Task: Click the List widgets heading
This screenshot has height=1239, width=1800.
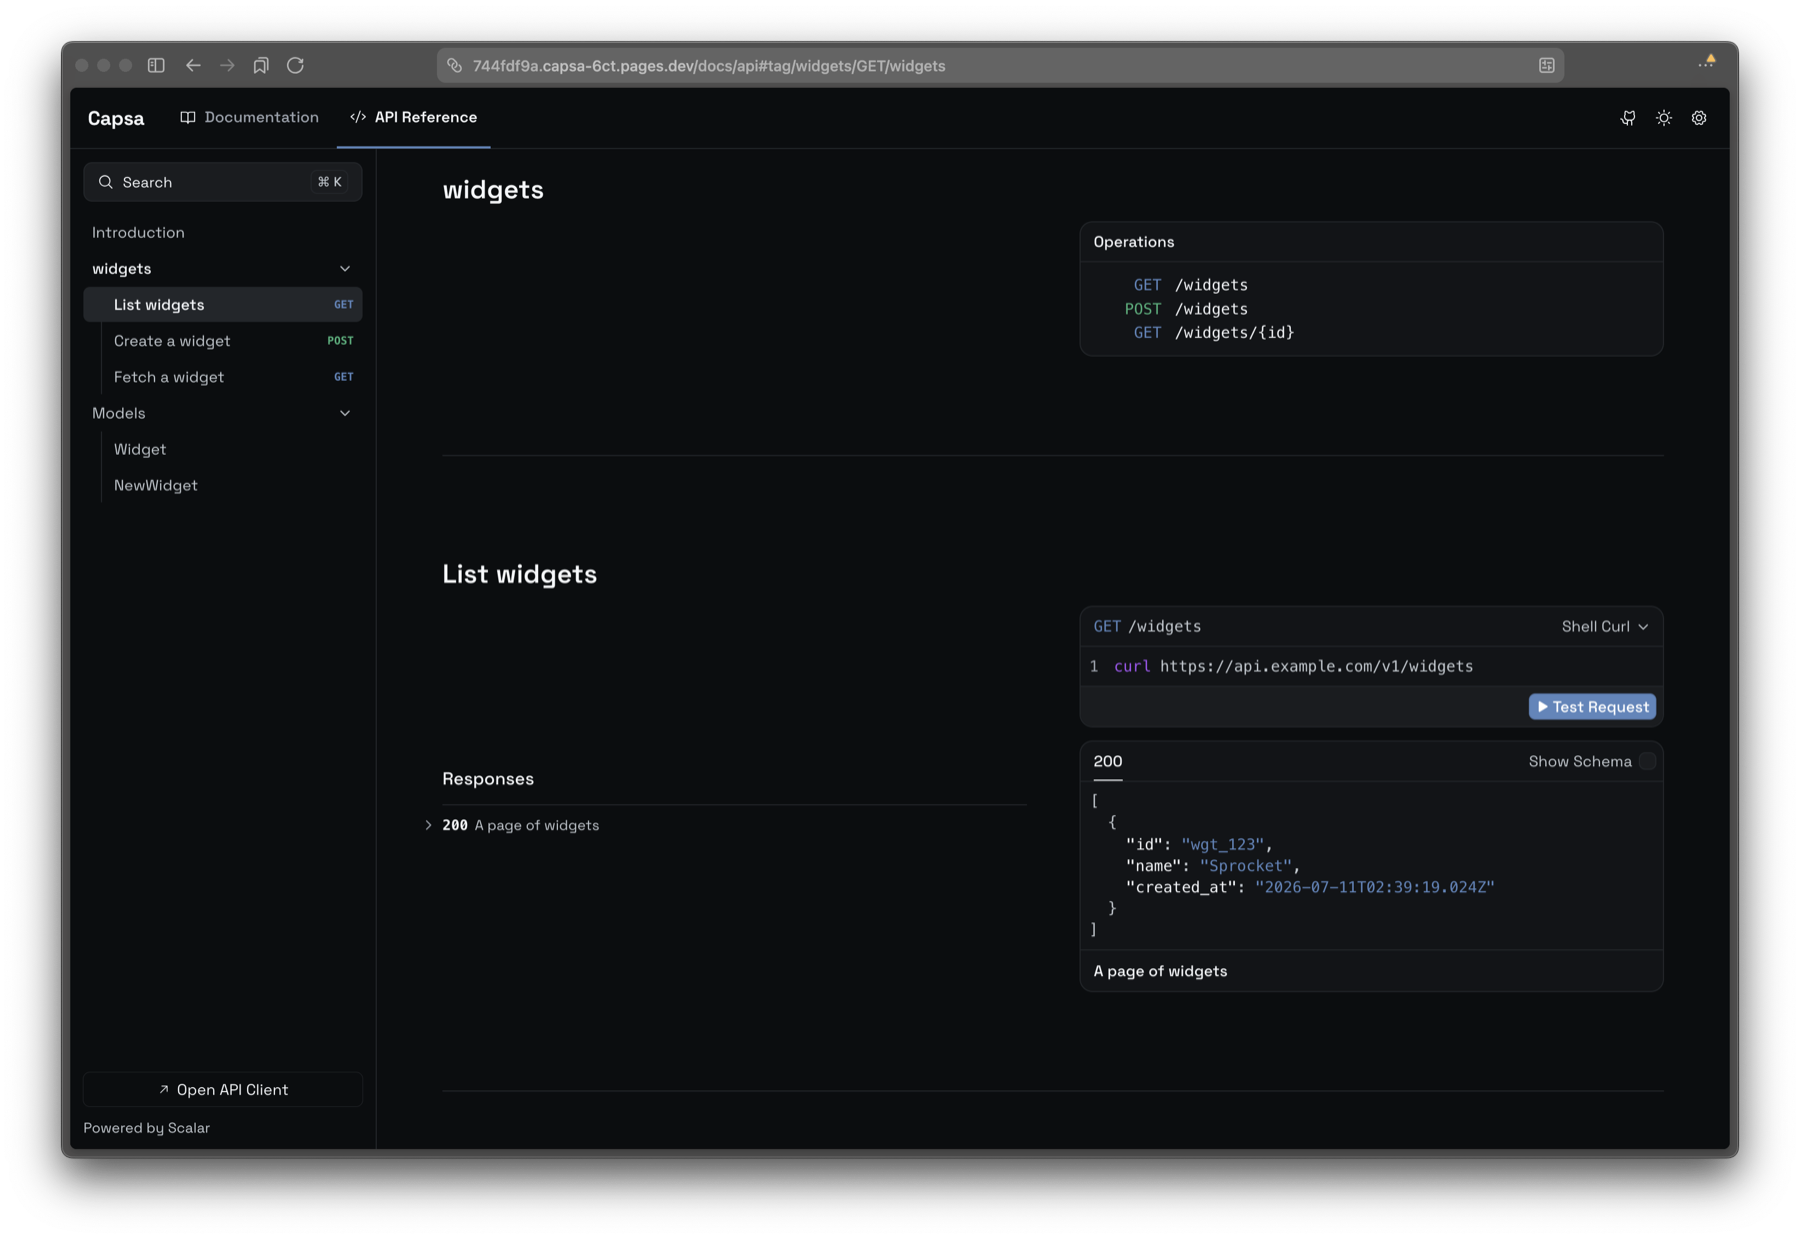Action: (x=520, y=574)
